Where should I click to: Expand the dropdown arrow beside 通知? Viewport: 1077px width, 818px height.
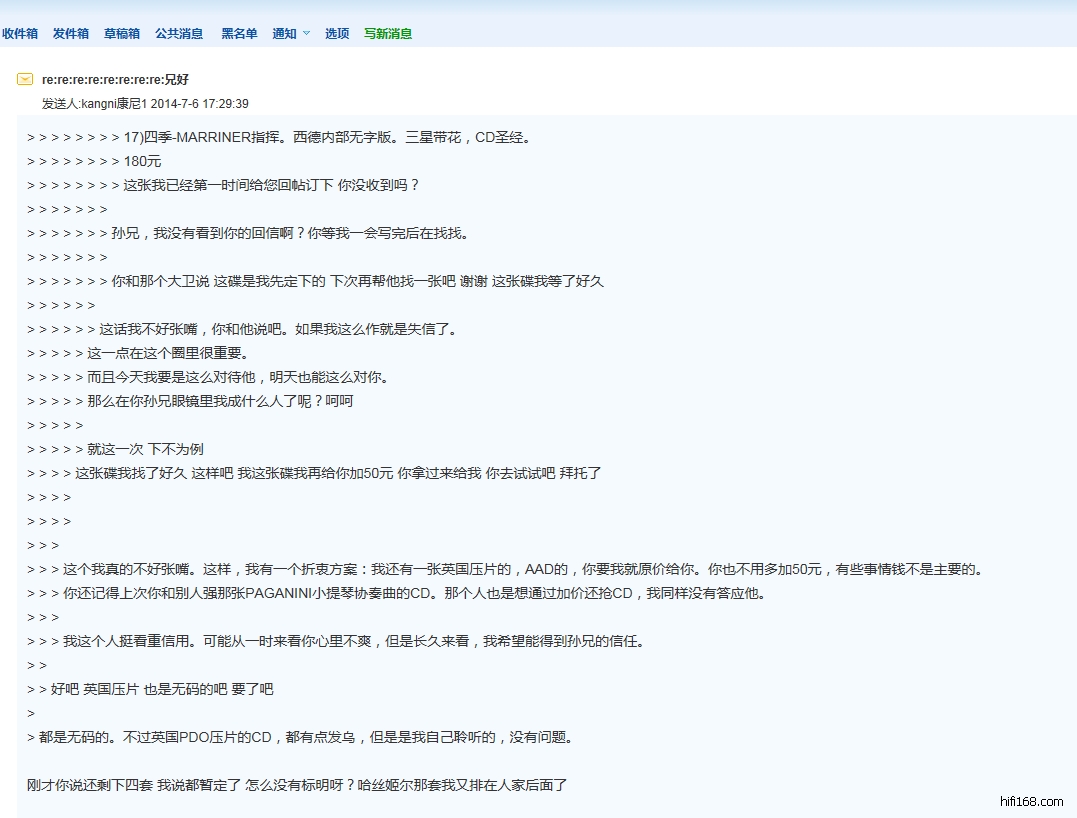306,34
